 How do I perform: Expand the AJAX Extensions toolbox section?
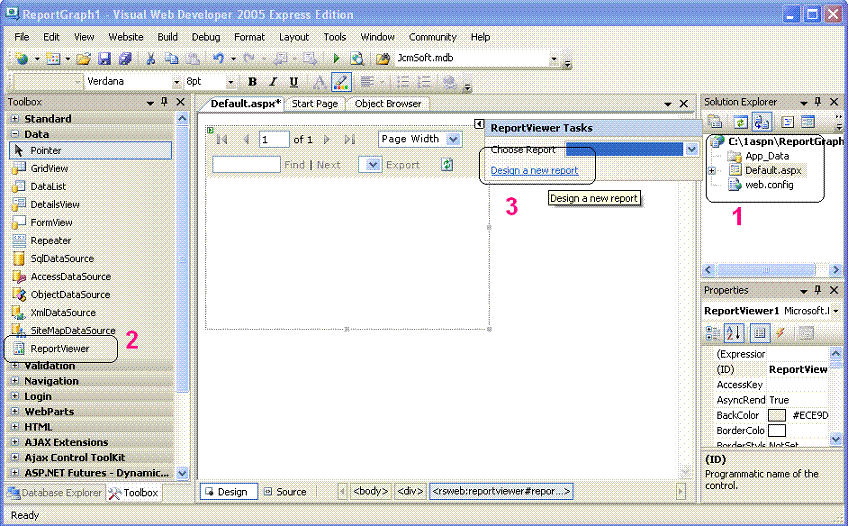(x=15, y=442)
